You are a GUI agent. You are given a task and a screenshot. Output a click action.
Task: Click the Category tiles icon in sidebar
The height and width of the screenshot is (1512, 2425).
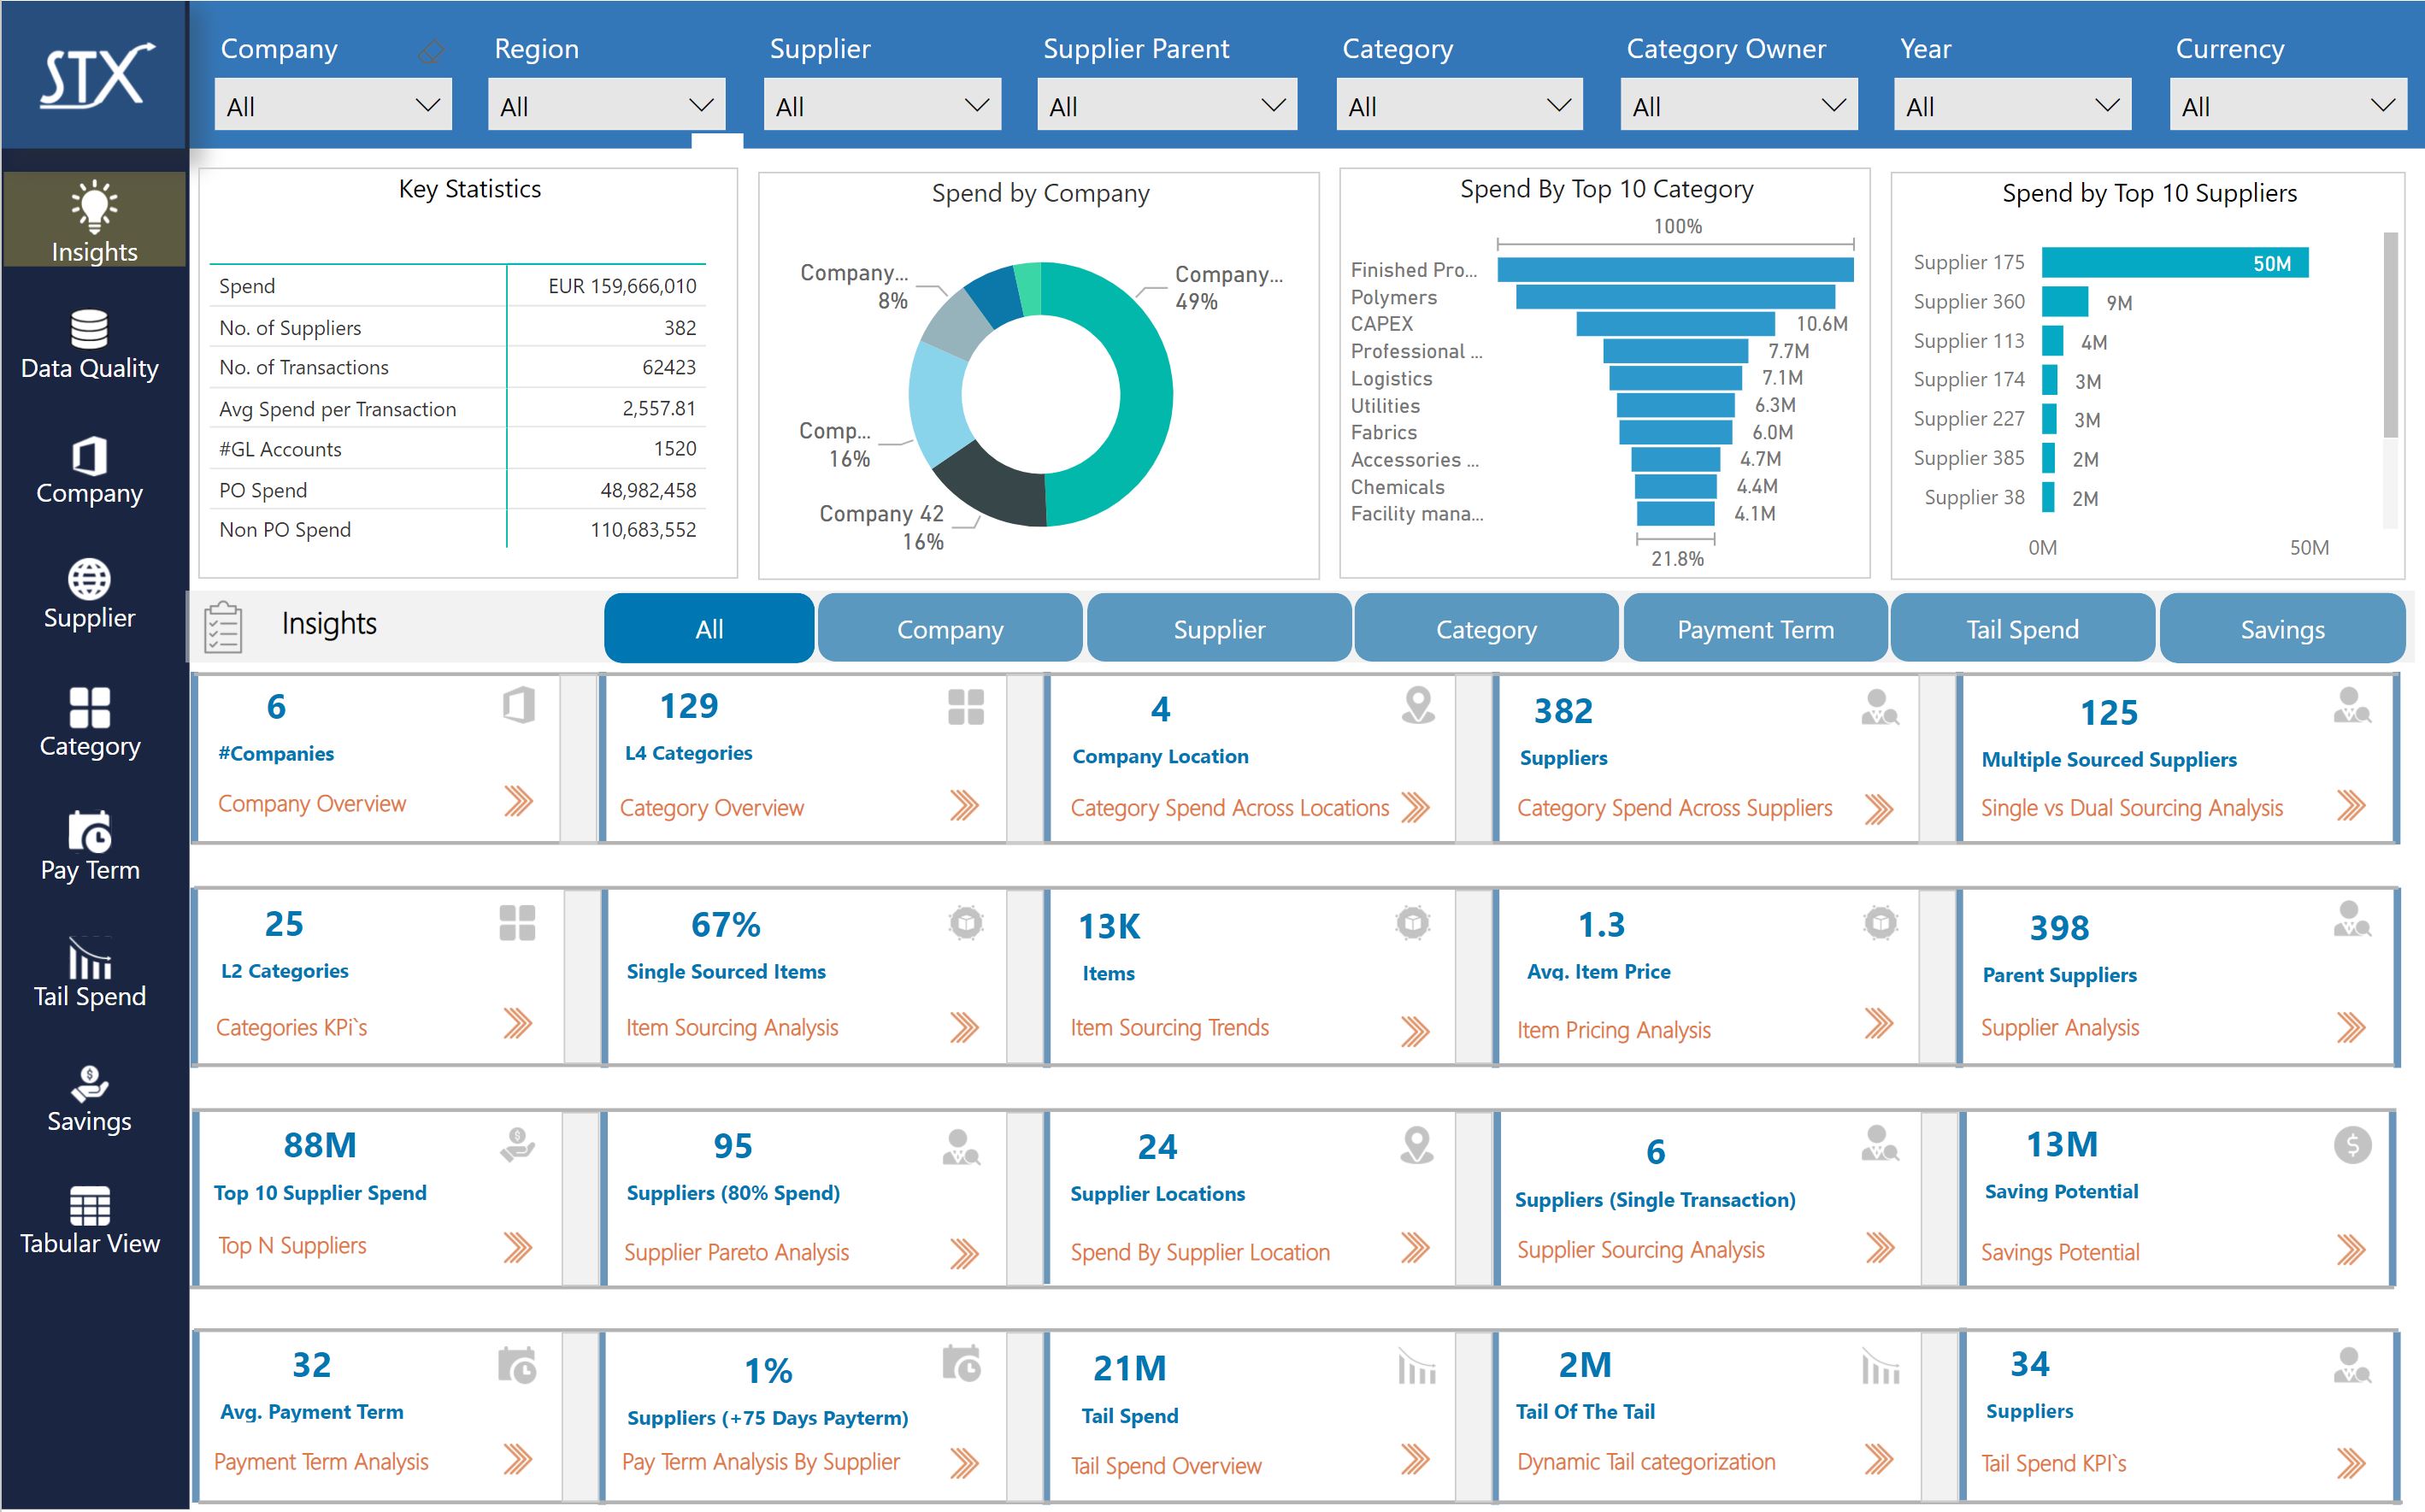tap(89, 707)
